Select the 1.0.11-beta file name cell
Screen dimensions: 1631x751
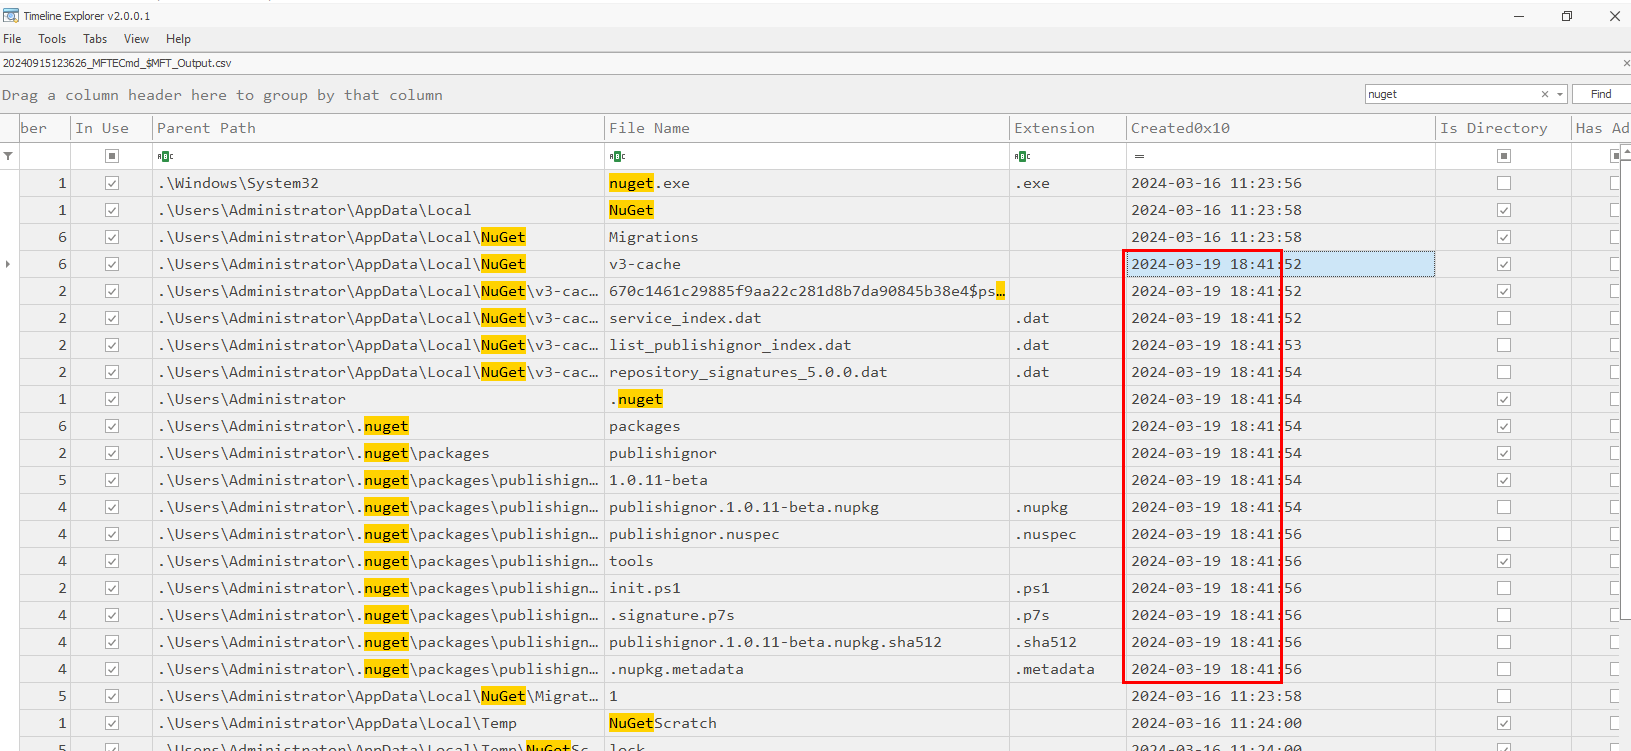pyautogui.click(x=807, y=480)
